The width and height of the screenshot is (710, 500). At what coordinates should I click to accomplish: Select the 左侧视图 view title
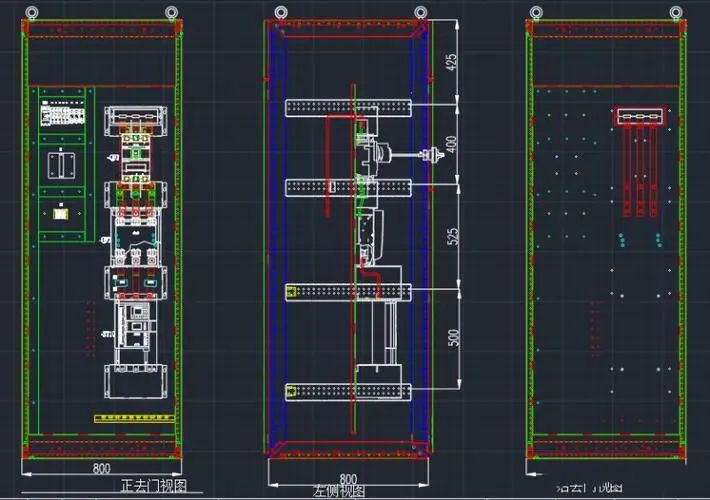(339, 491)
